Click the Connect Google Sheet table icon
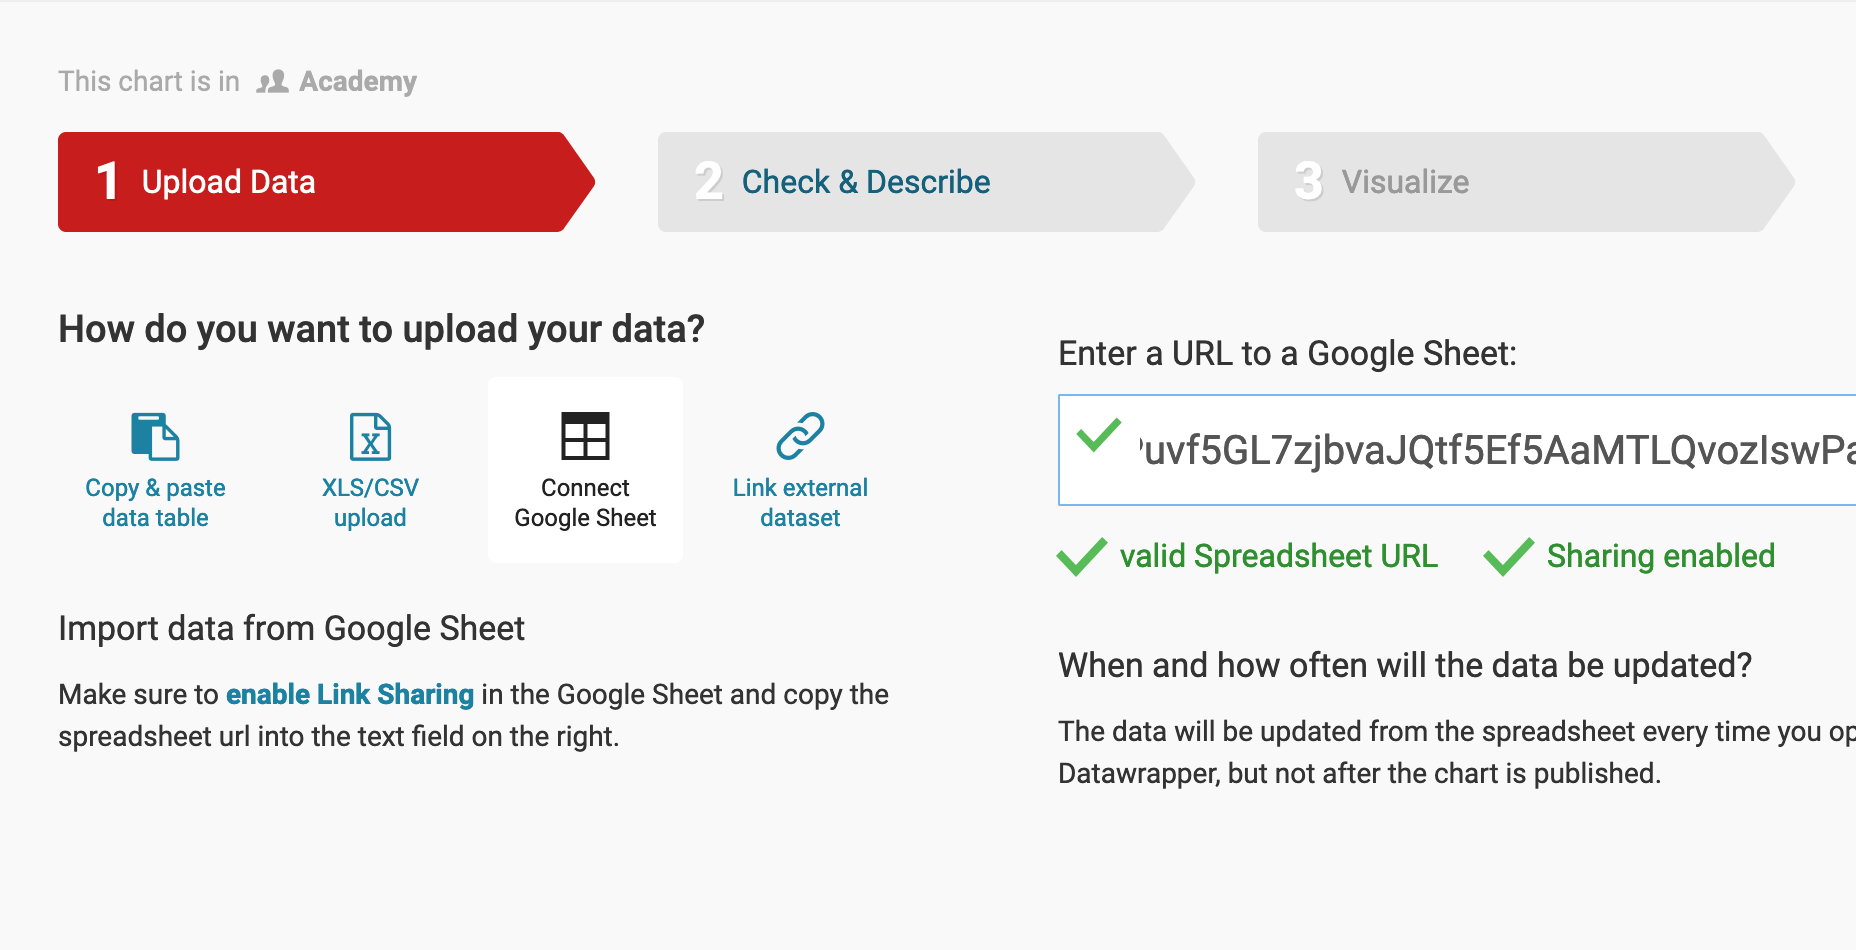 coord(585,436)
